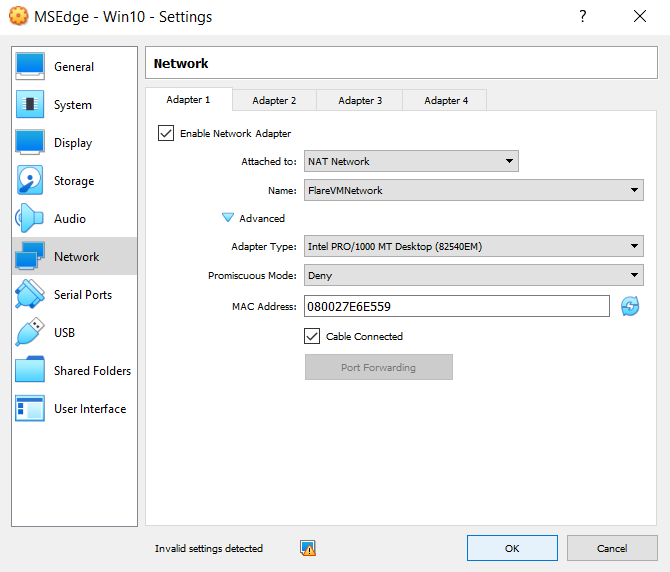670x572 pixels.
Task: Click the MAC Address text field
Action: [x=456, y=306]
